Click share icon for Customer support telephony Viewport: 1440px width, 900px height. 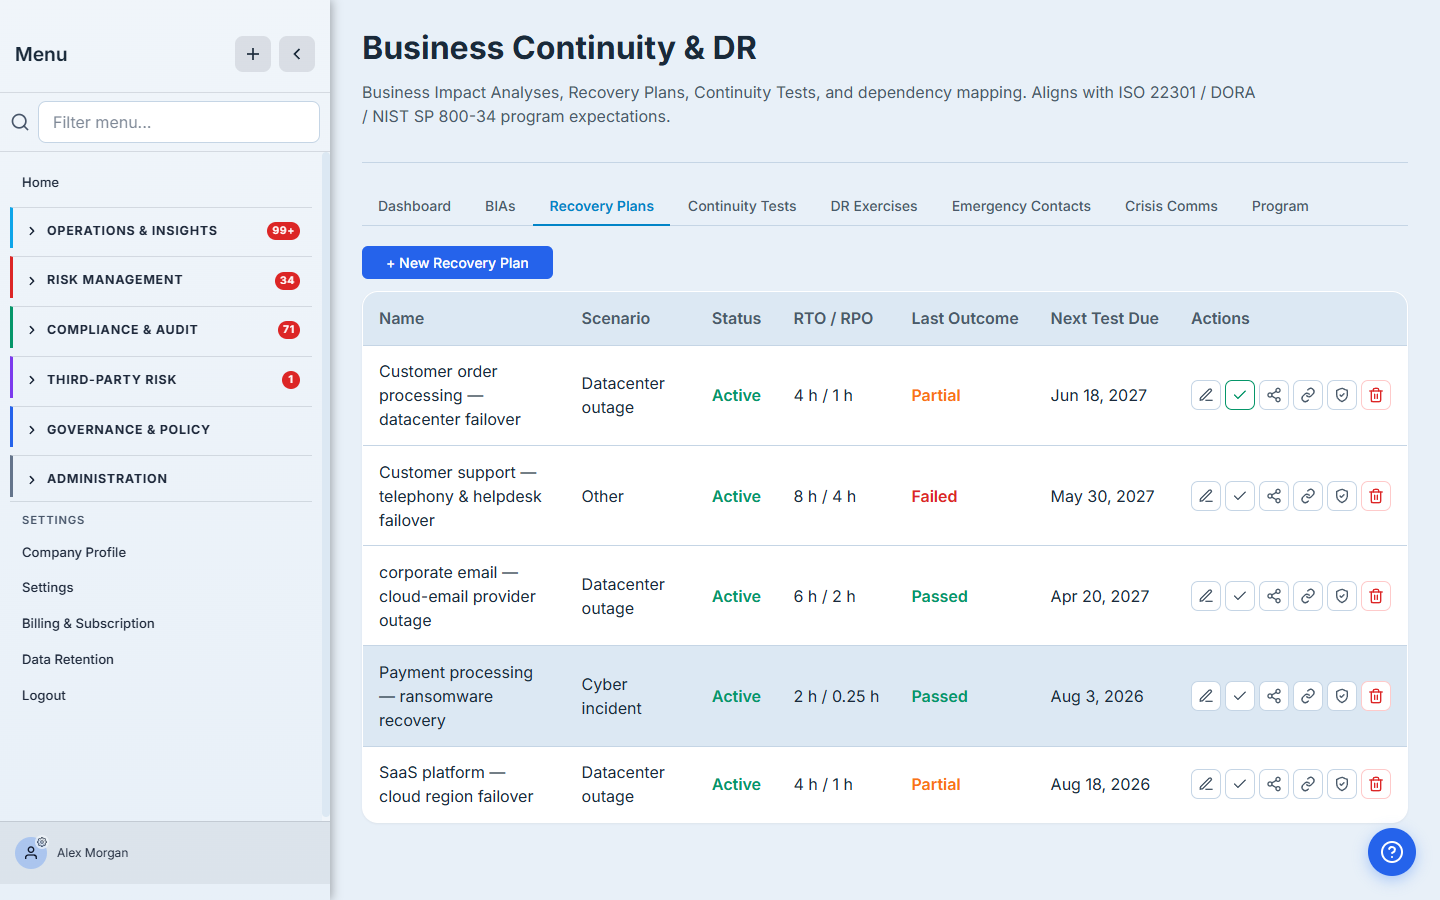click(x=1274, y=496)
